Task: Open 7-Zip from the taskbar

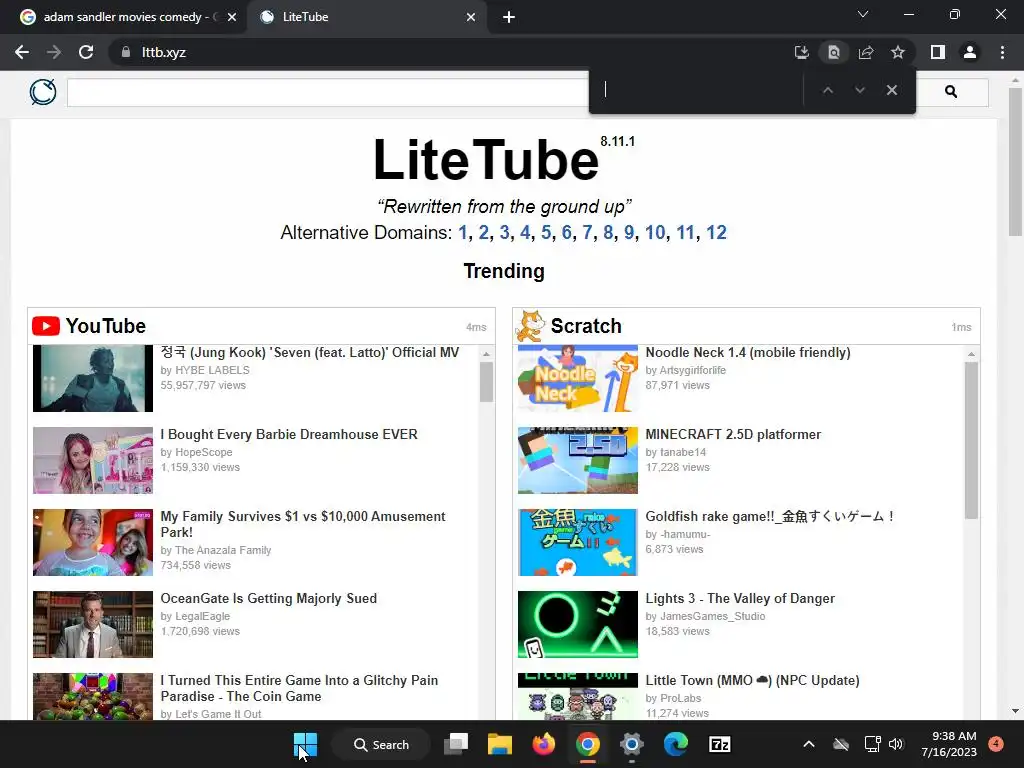Action: coord(720,744)
